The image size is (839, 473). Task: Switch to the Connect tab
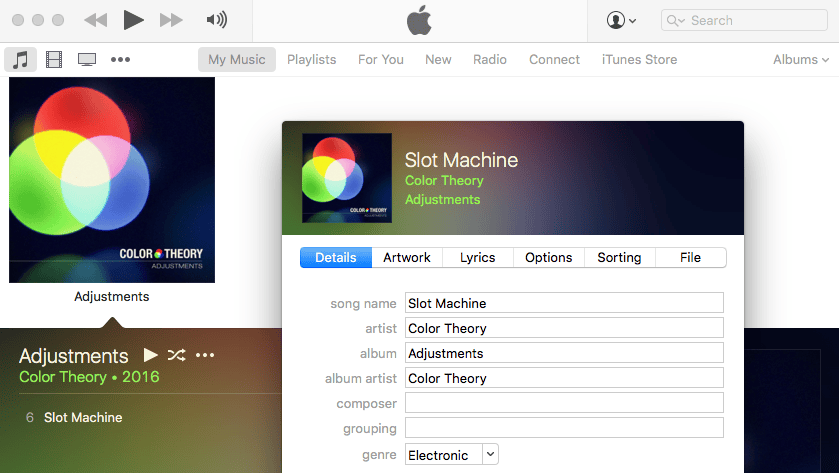click(x=554, y=59)
